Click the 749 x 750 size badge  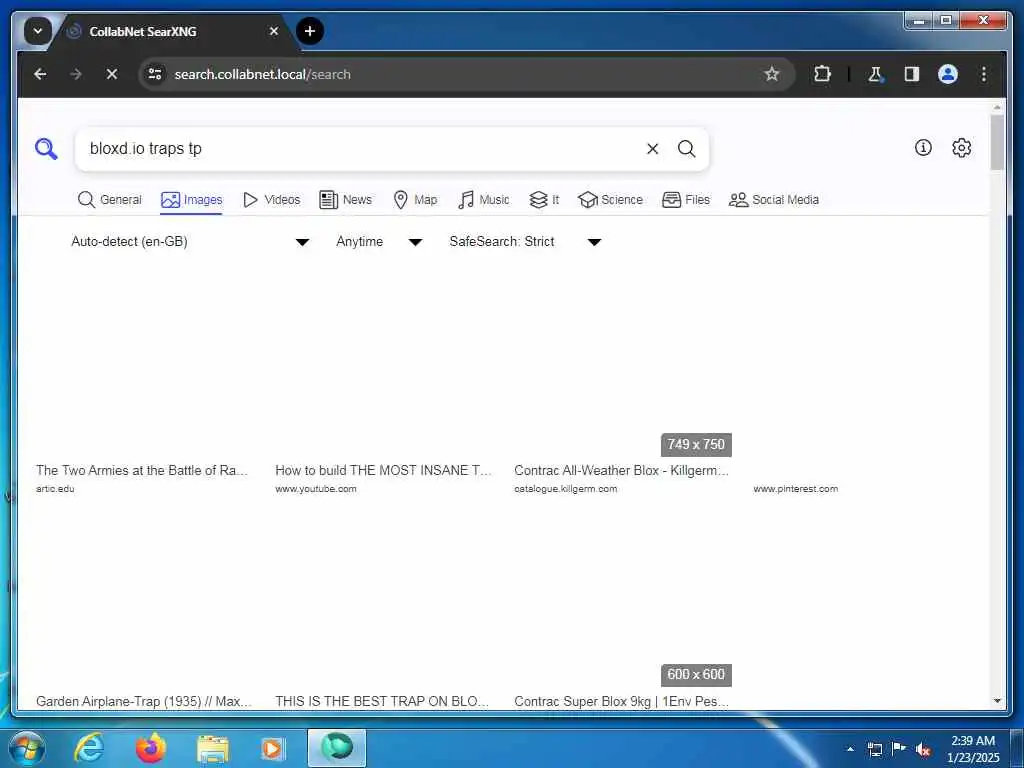pos(696,445)
